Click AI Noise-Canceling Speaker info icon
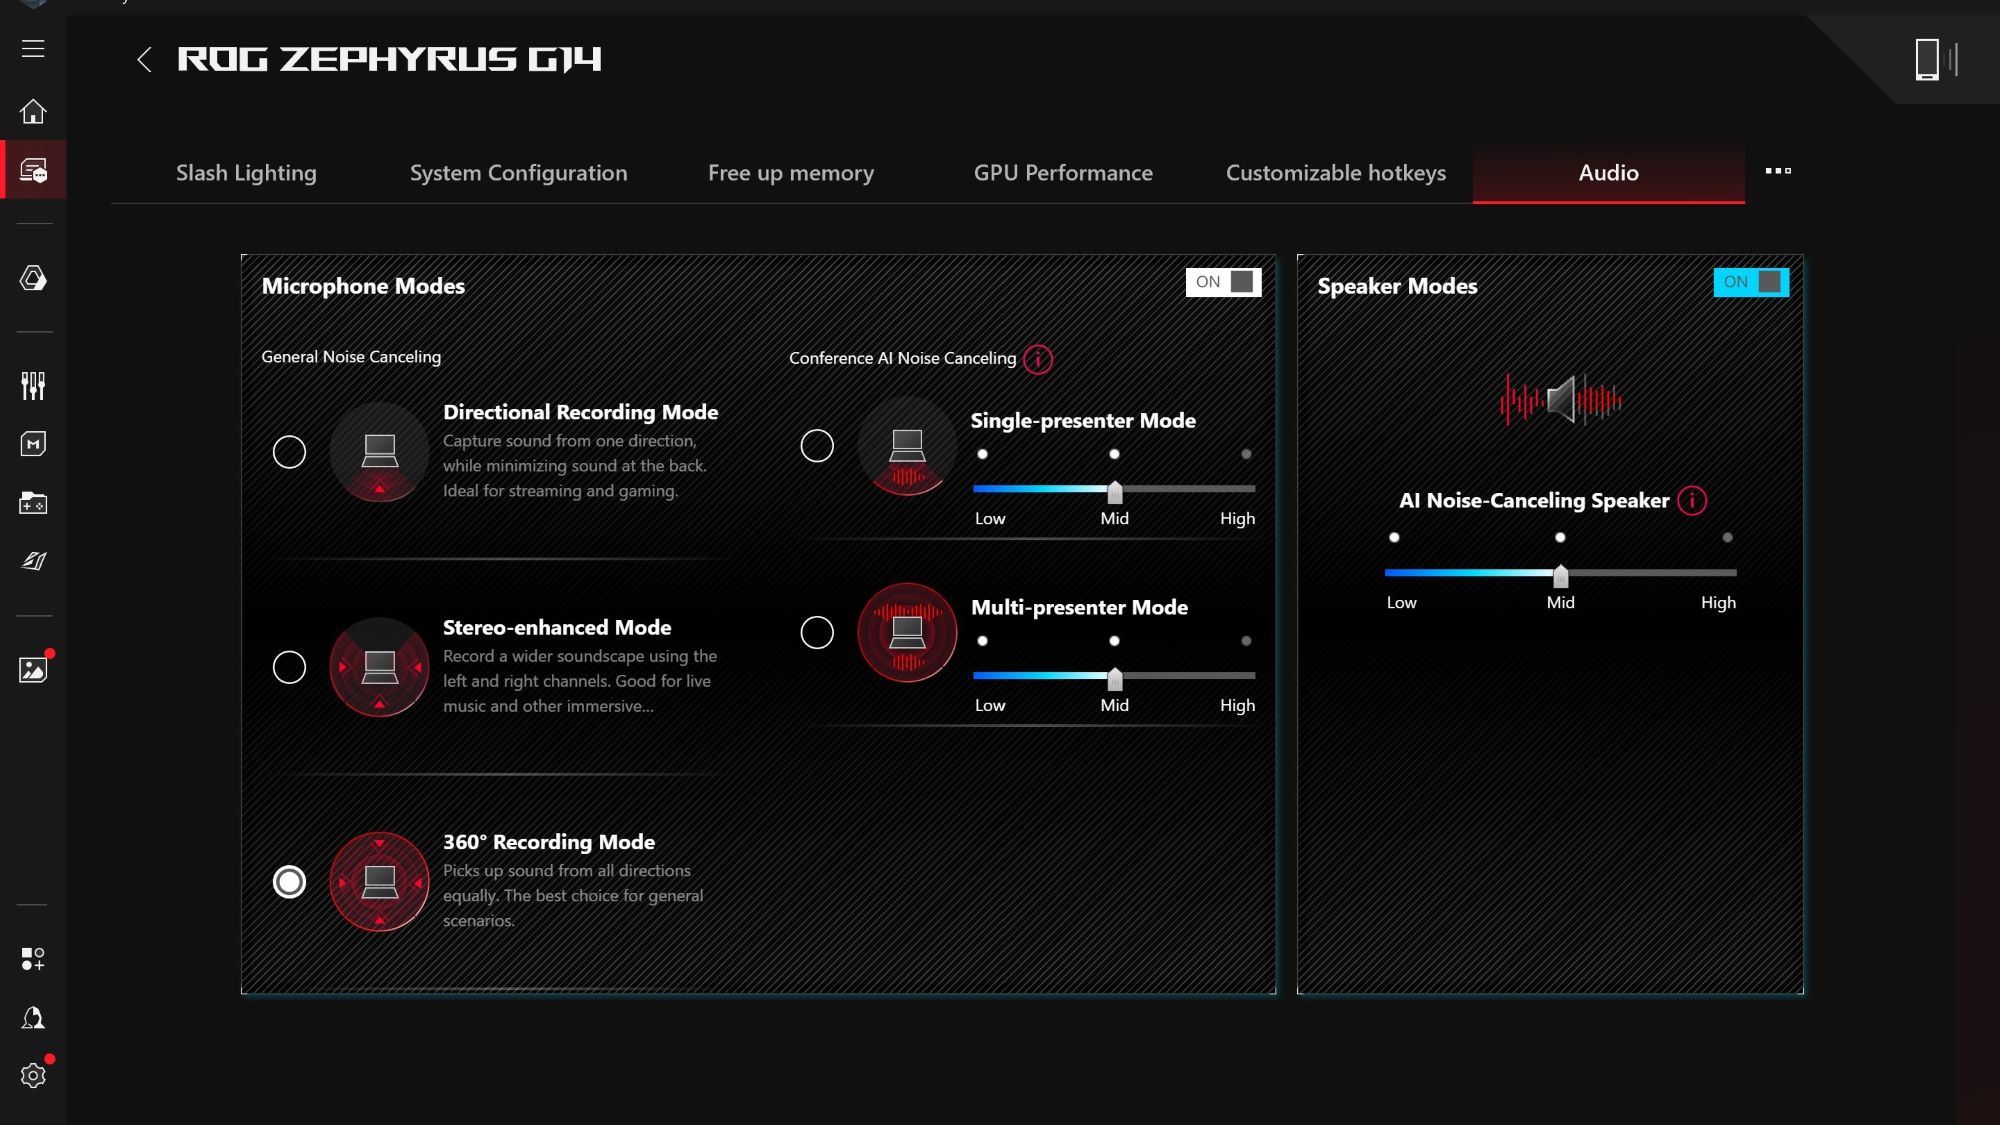The height and width of the screenshot is (1125, 2000). [x=1692, y=501]
